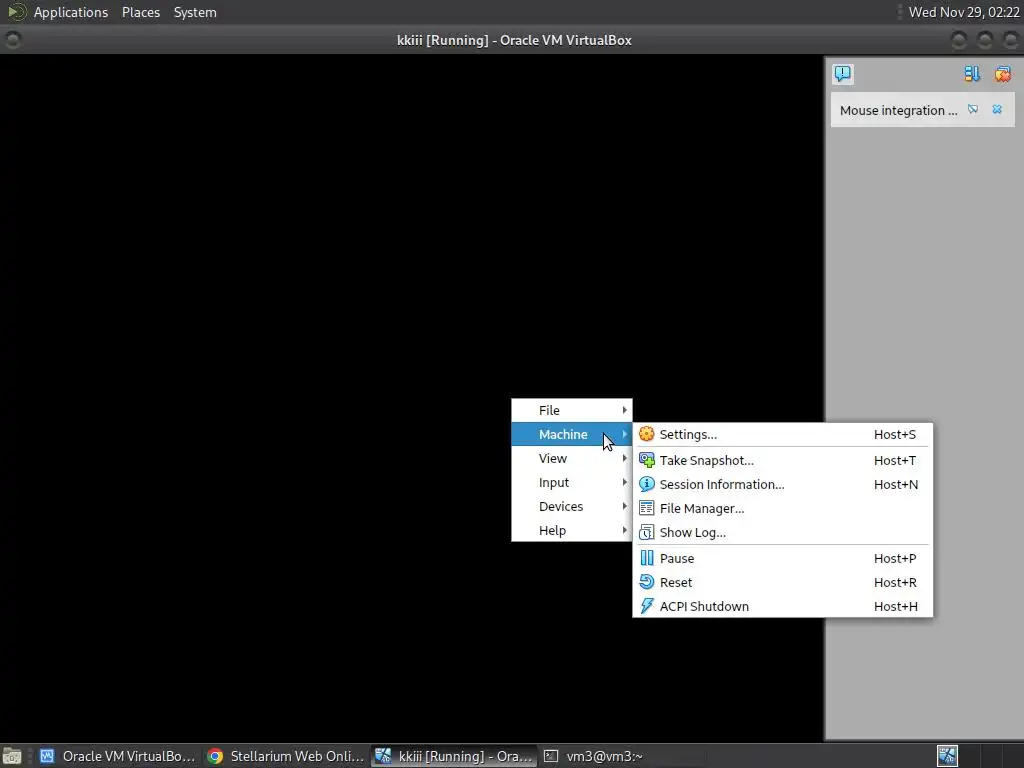Click the delete all notifications icon
Screen dimensions: 1024x768
1002,74
